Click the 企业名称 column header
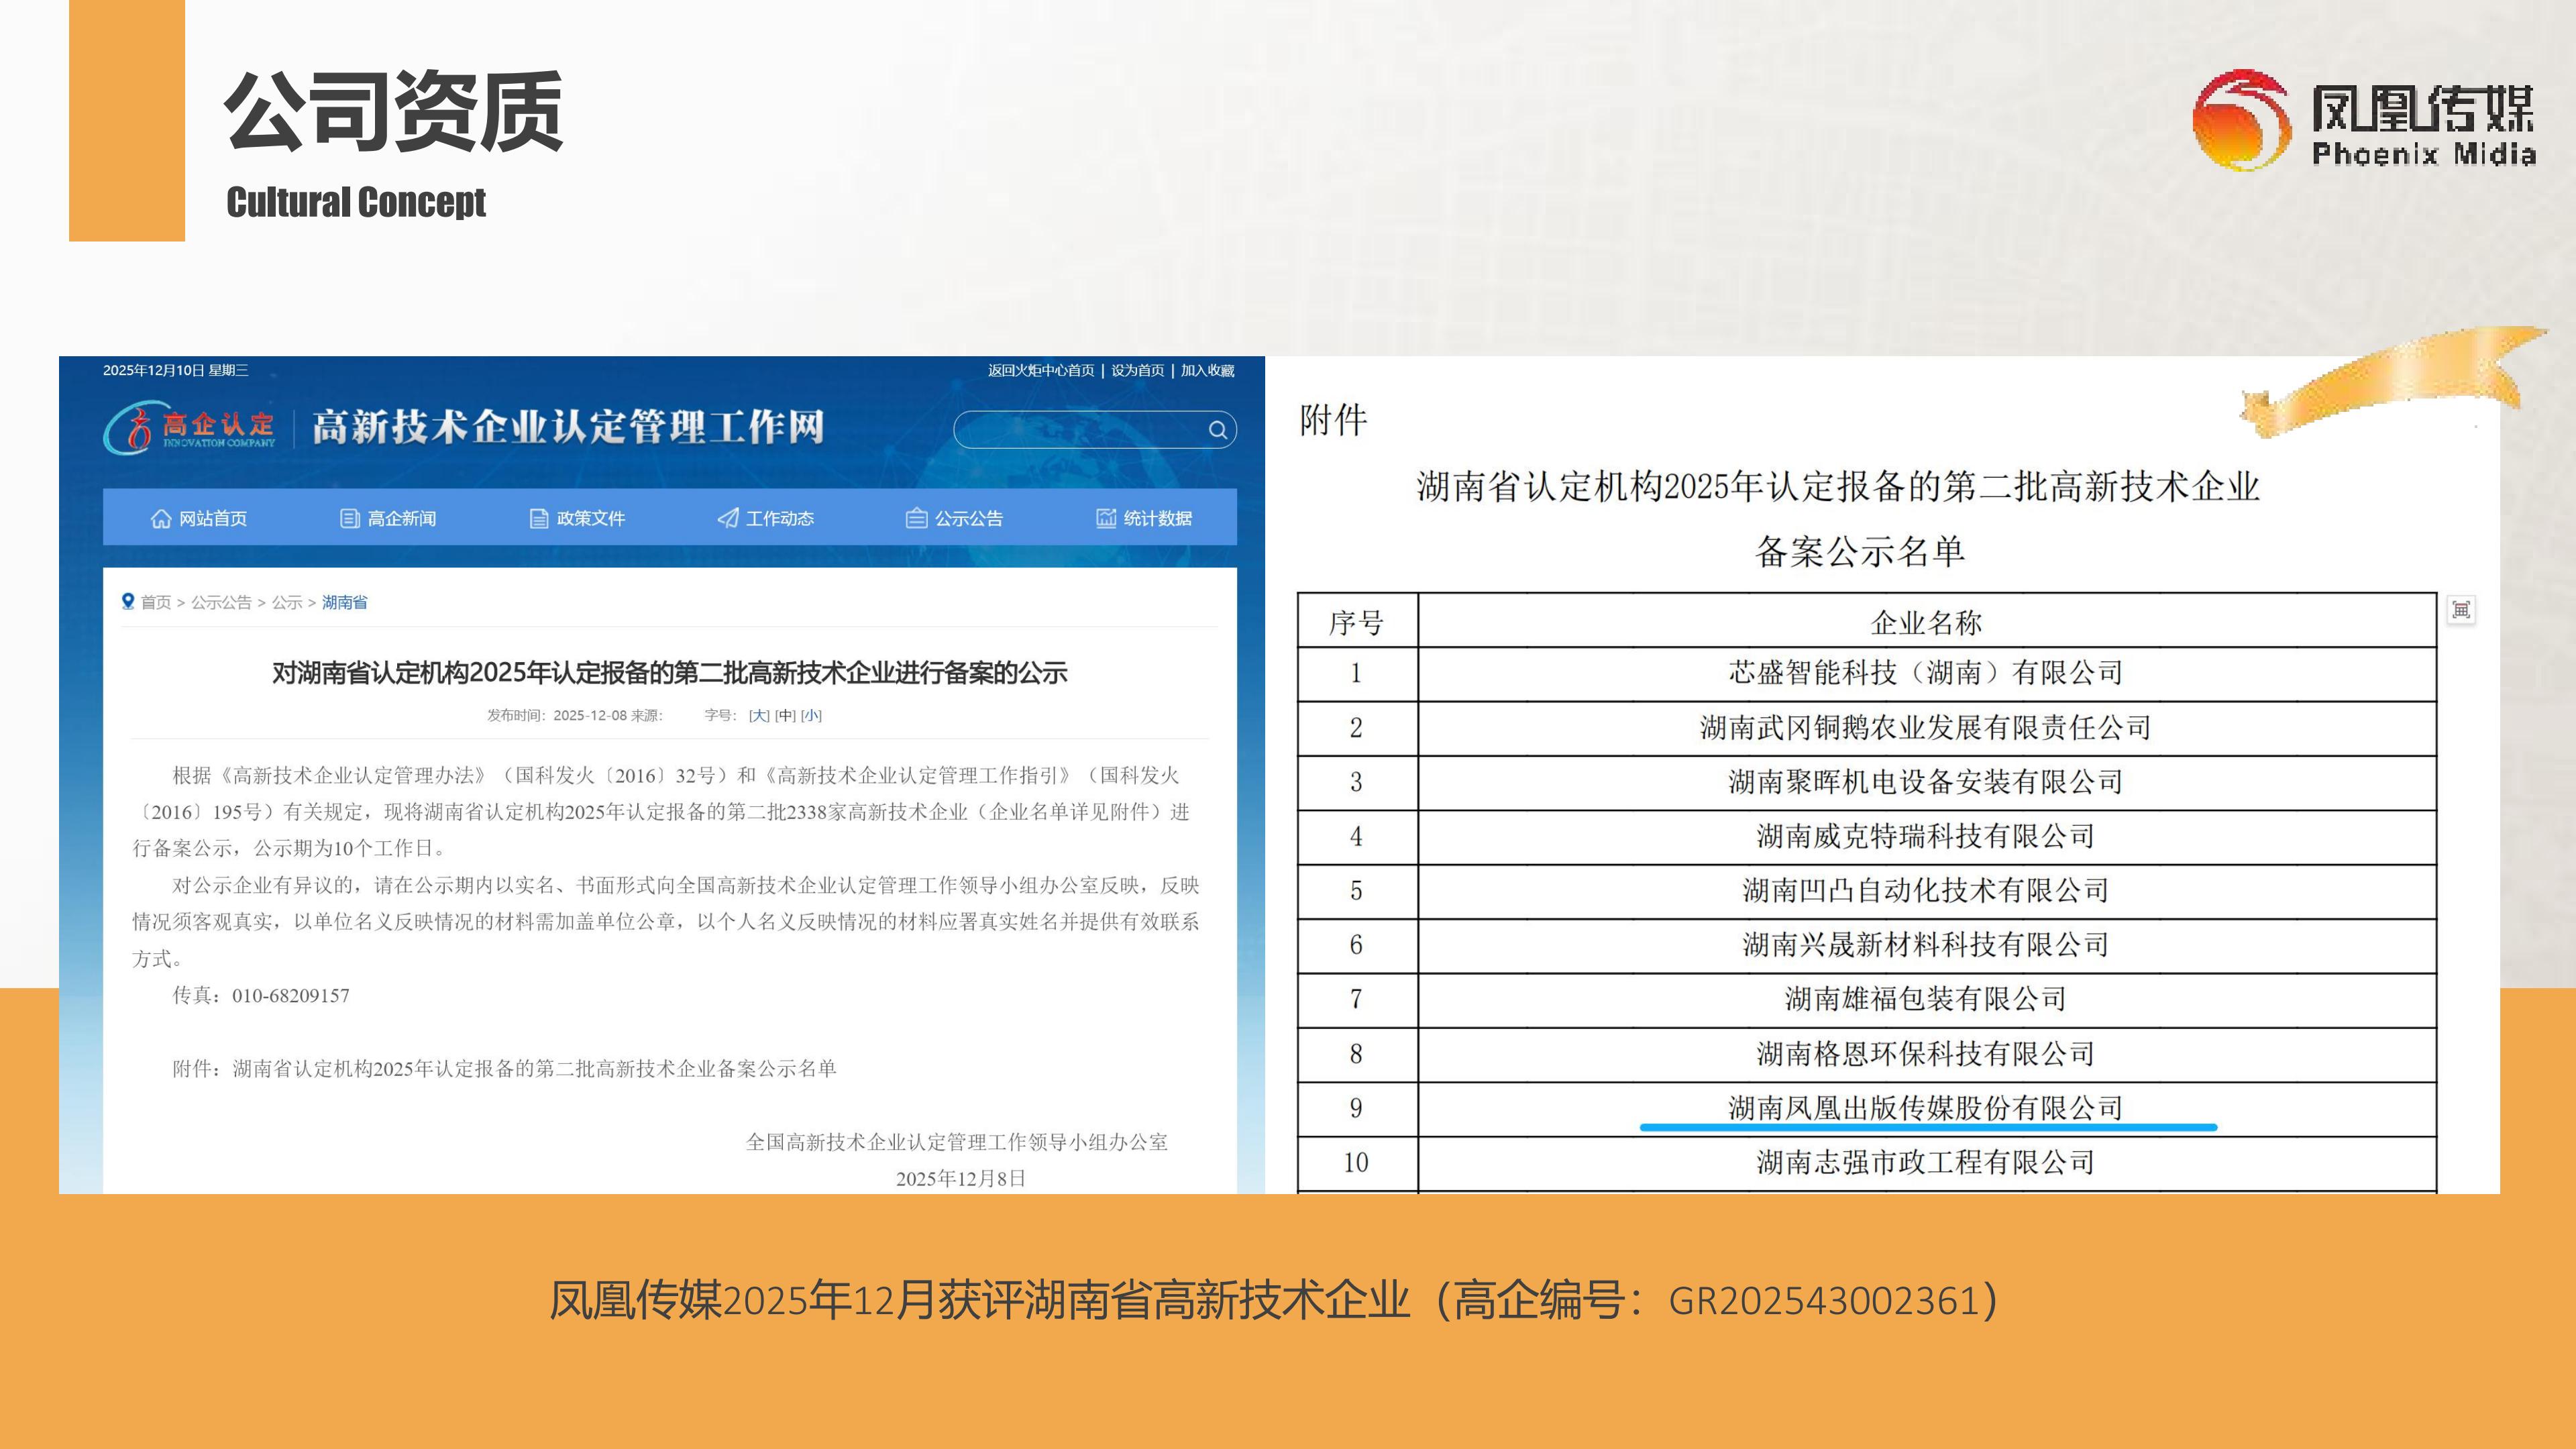 click(x=1926, y=623)
